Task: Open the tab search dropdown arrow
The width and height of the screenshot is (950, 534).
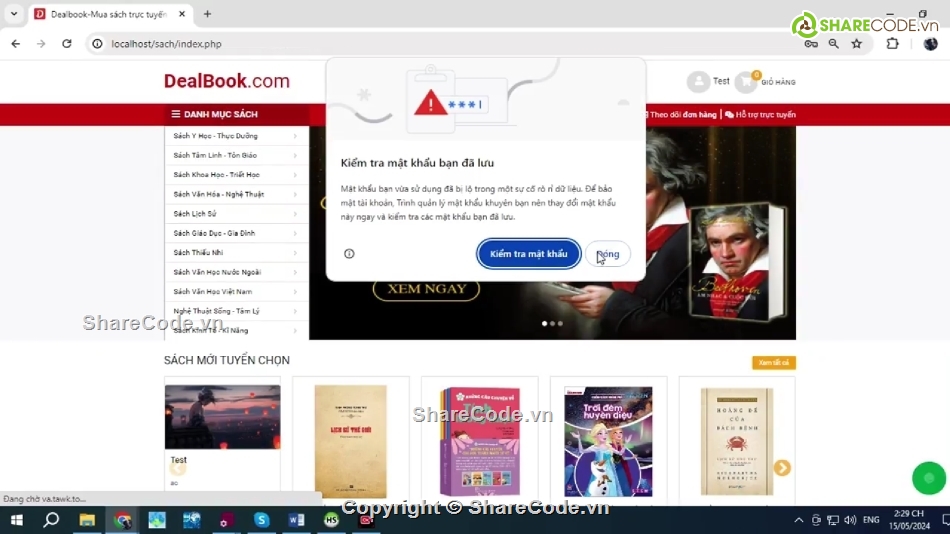Action: (14, 14)
